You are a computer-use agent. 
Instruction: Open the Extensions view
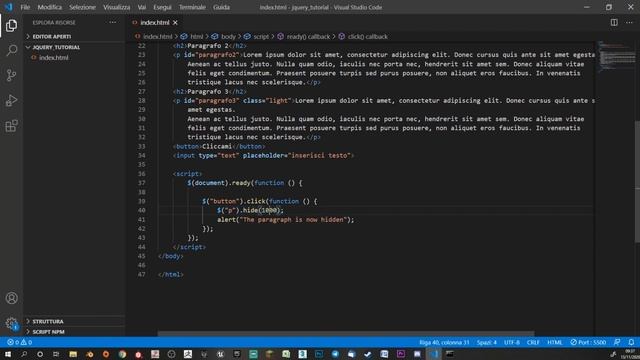pos(11,126)
